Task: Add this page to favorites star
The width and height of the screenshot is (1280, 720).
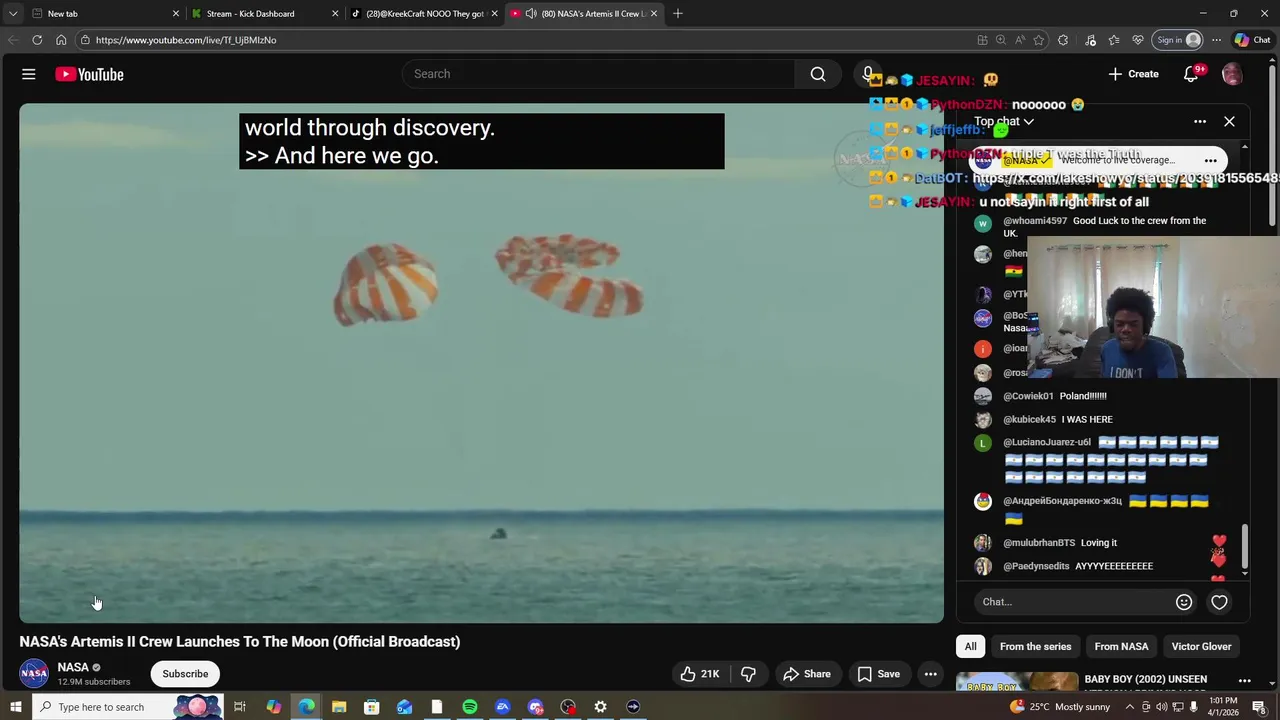Action: [x=1039, y=40]
